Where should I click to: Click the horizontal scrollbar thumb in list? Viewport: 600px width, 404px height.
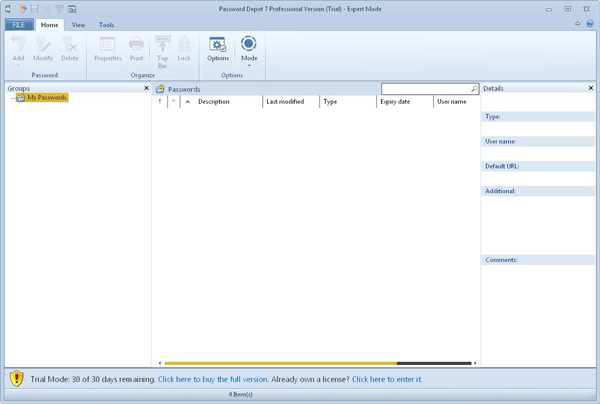[280, 363]
